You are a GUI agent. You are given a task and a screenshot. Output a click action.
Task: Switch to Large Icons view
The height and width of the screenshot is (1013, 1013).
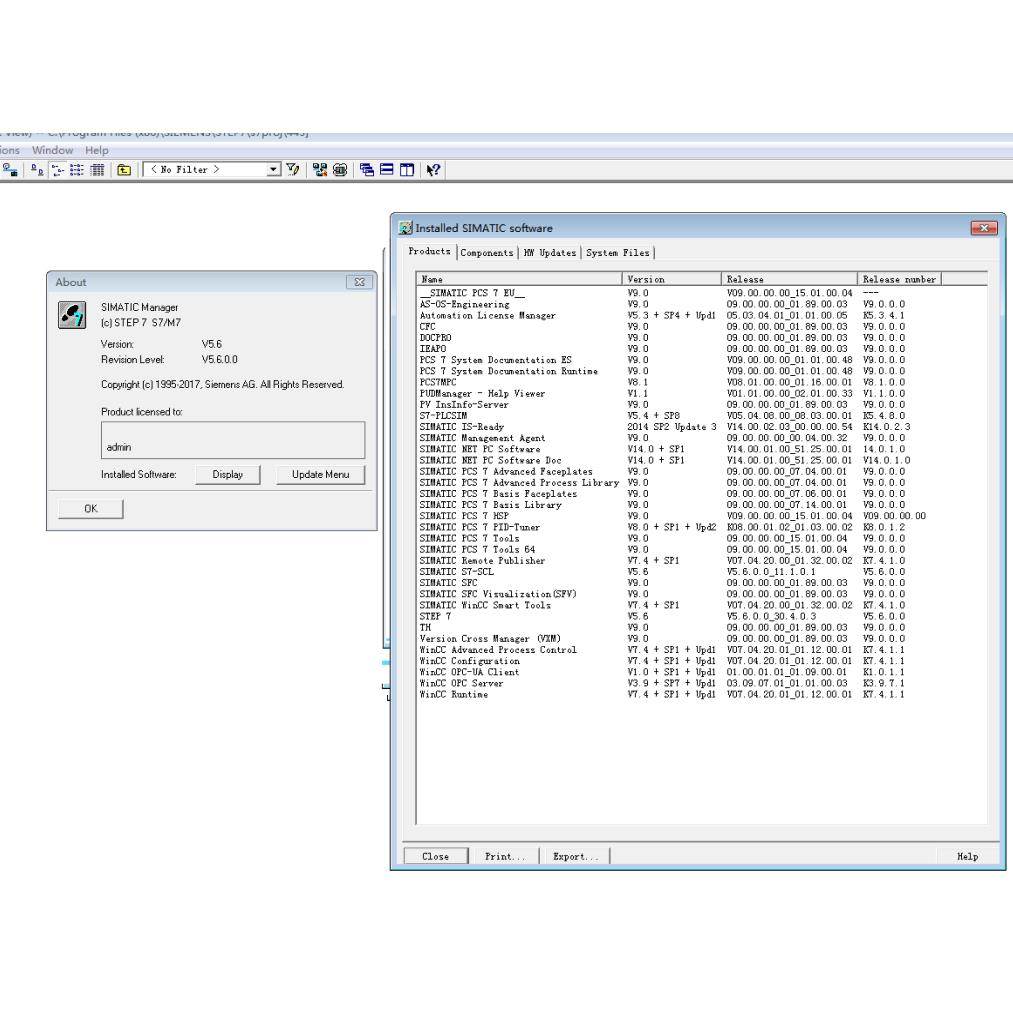37,170
